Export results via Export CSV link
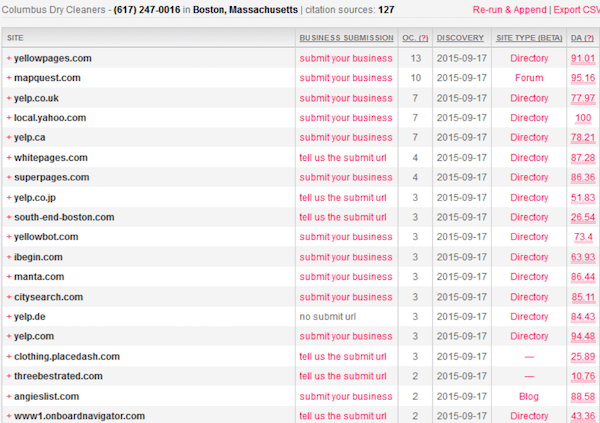The height and width of the screenshot is (423, 600). point(574,9)
